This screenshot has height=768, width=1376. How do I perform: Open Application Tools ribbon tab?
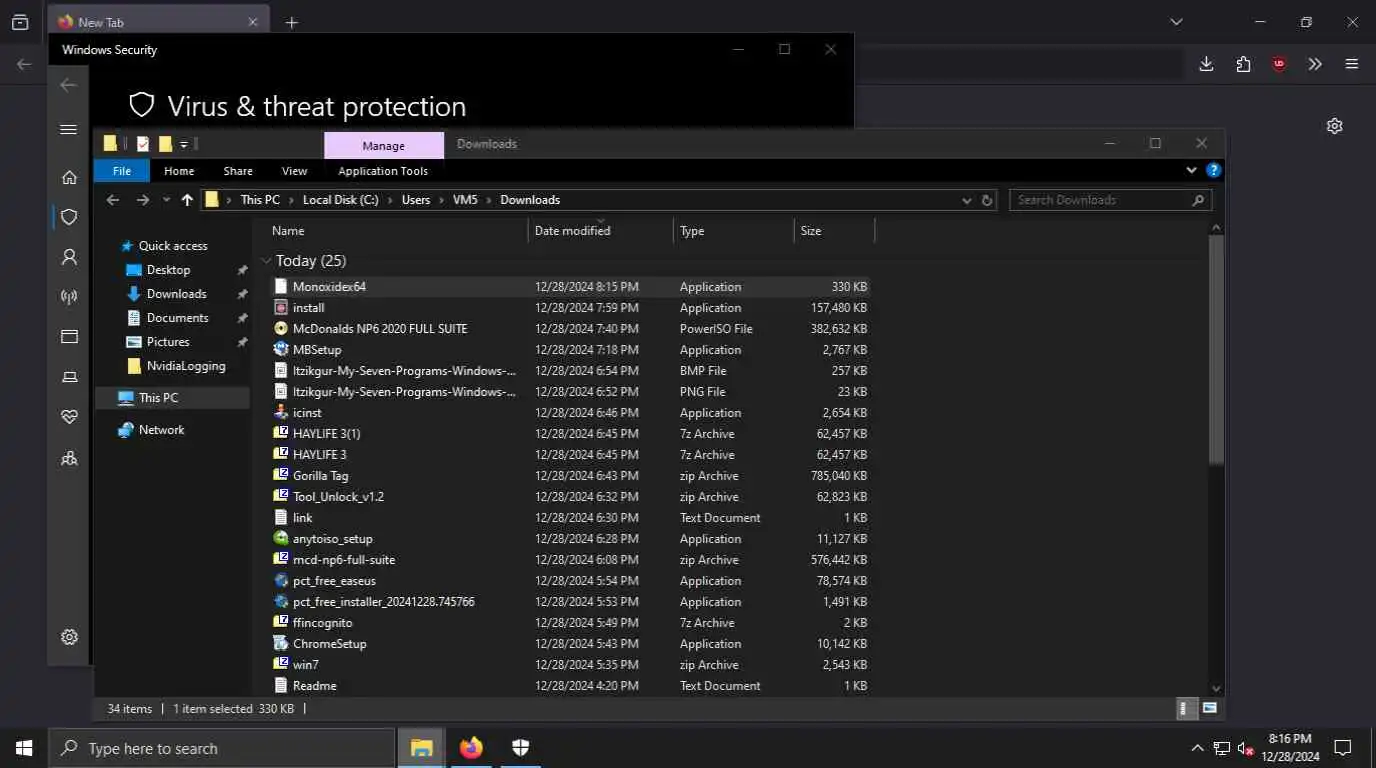point(383,171)
